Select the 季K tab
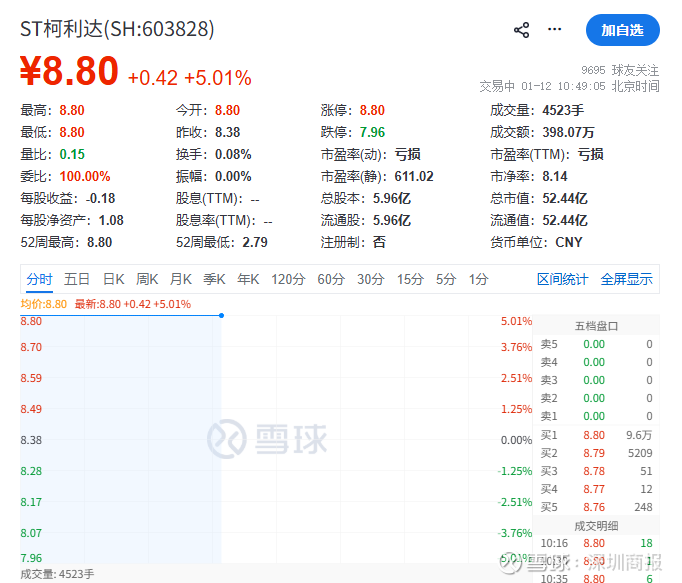This screenshot has width=682, height=583. [214, 279]
